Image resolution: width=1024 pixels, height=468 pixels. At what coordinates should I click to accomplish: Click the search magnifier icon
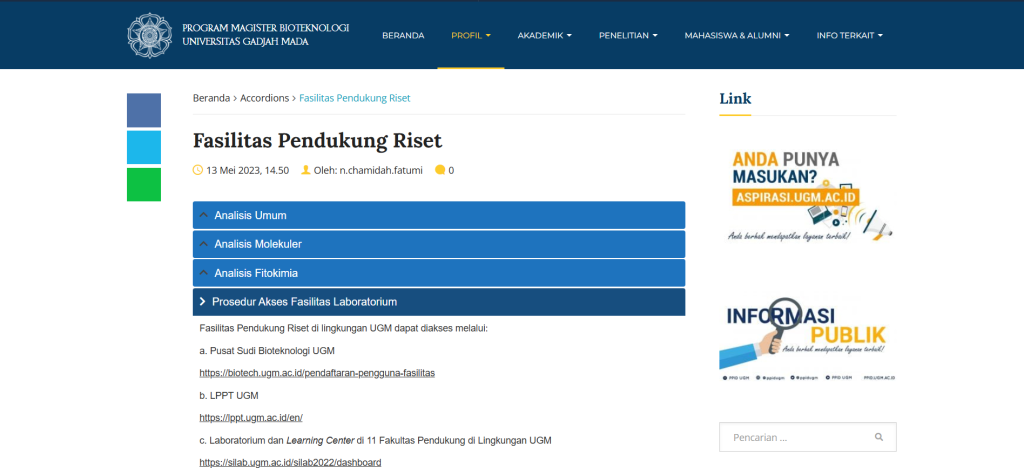(878, 437)
